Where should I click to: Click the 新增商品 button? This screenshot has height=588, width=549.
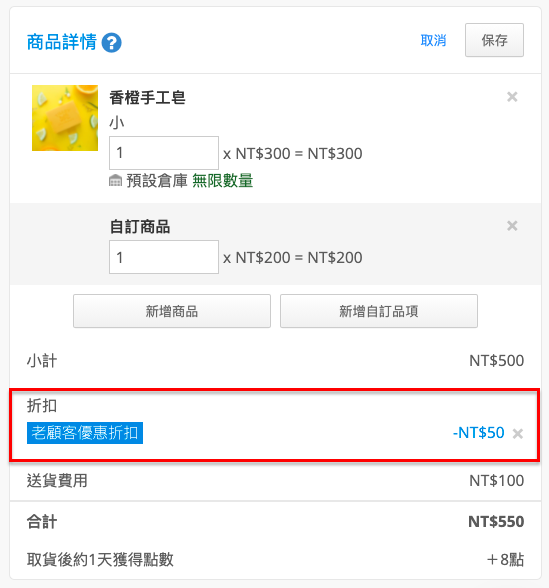(x=172, y=311)
